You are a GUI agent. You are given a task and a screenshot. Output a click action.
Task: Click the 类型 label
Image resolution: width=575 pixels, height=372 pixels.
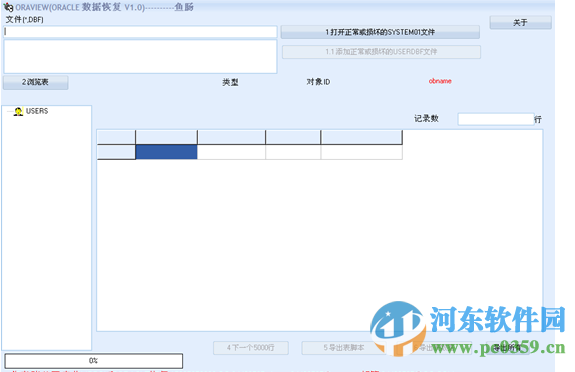230,82
